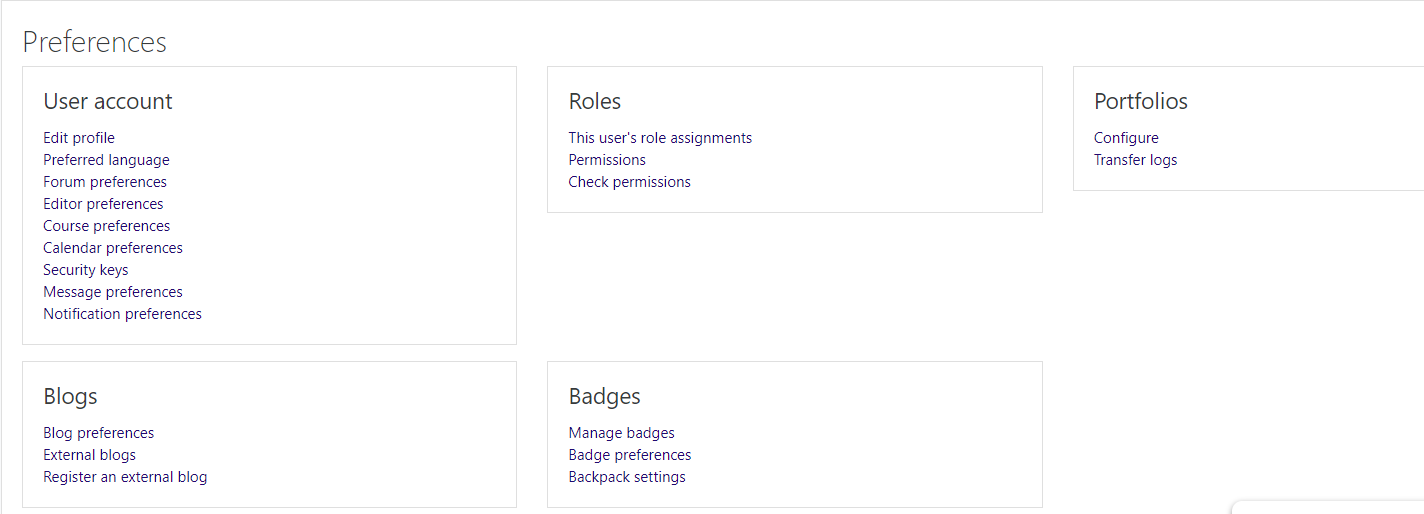
Task: Open Security keys page
Action: click(x=86, y=270)
